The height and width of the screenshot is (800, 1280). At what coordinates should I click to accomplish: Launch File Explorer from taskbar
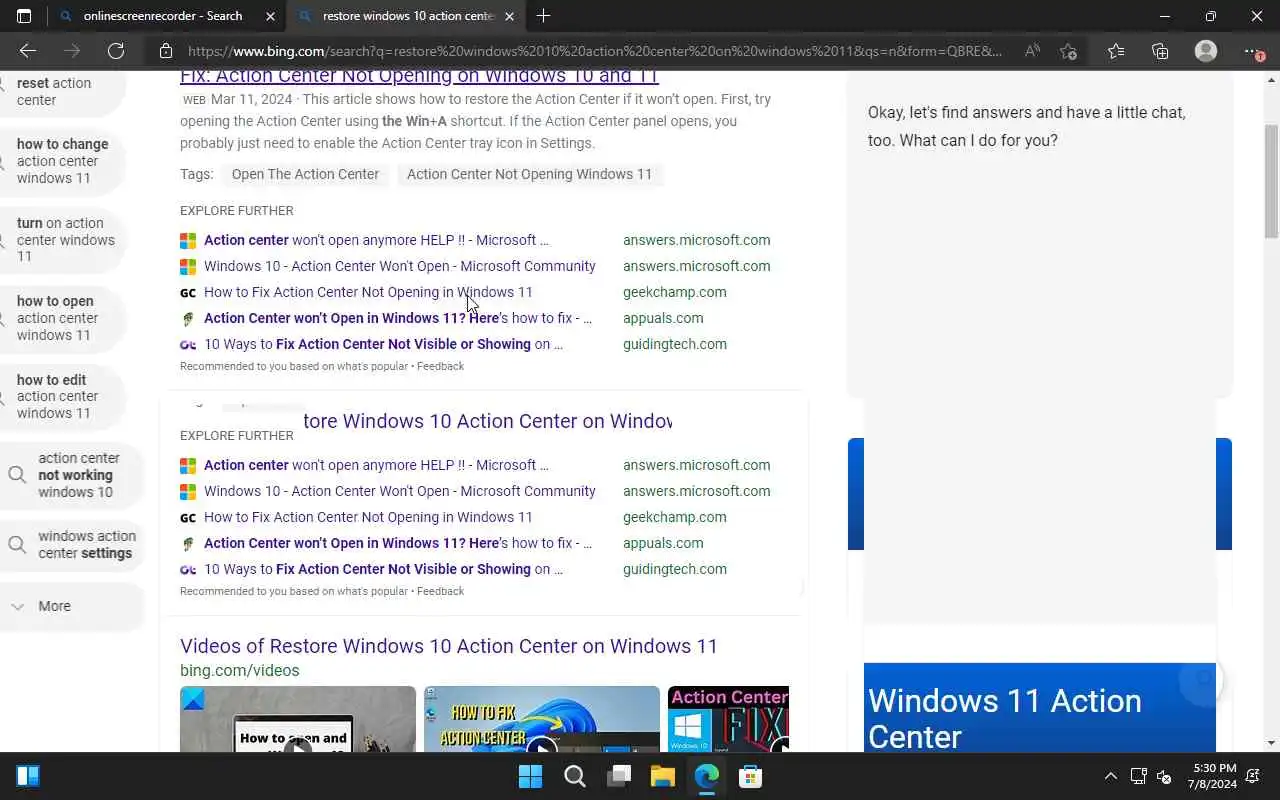(x=662, y=776)
